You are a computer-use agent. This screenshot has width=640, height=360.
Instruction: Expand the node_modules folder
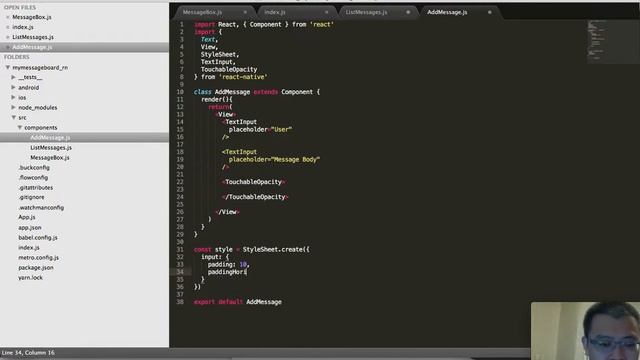(x=13, y=107)
